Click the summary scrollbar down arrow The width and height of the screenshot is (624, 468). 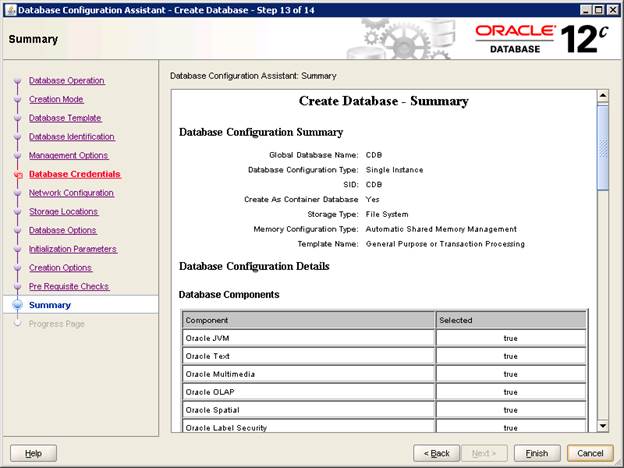602,426
